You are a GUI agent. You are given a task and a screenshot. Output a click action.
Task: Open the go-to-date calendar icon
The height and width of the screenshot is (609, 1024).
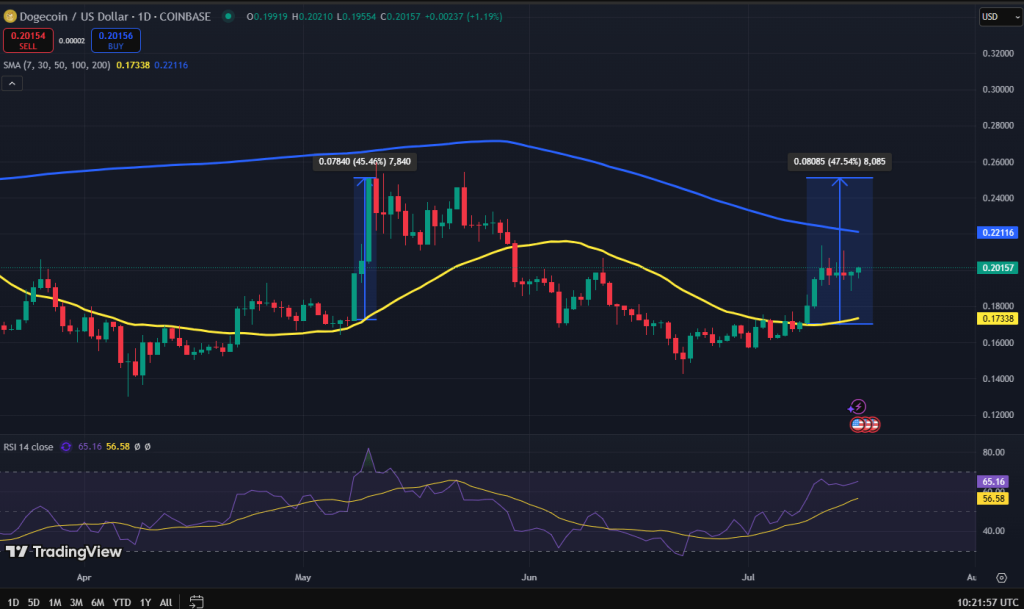click(x=196, y=602)
